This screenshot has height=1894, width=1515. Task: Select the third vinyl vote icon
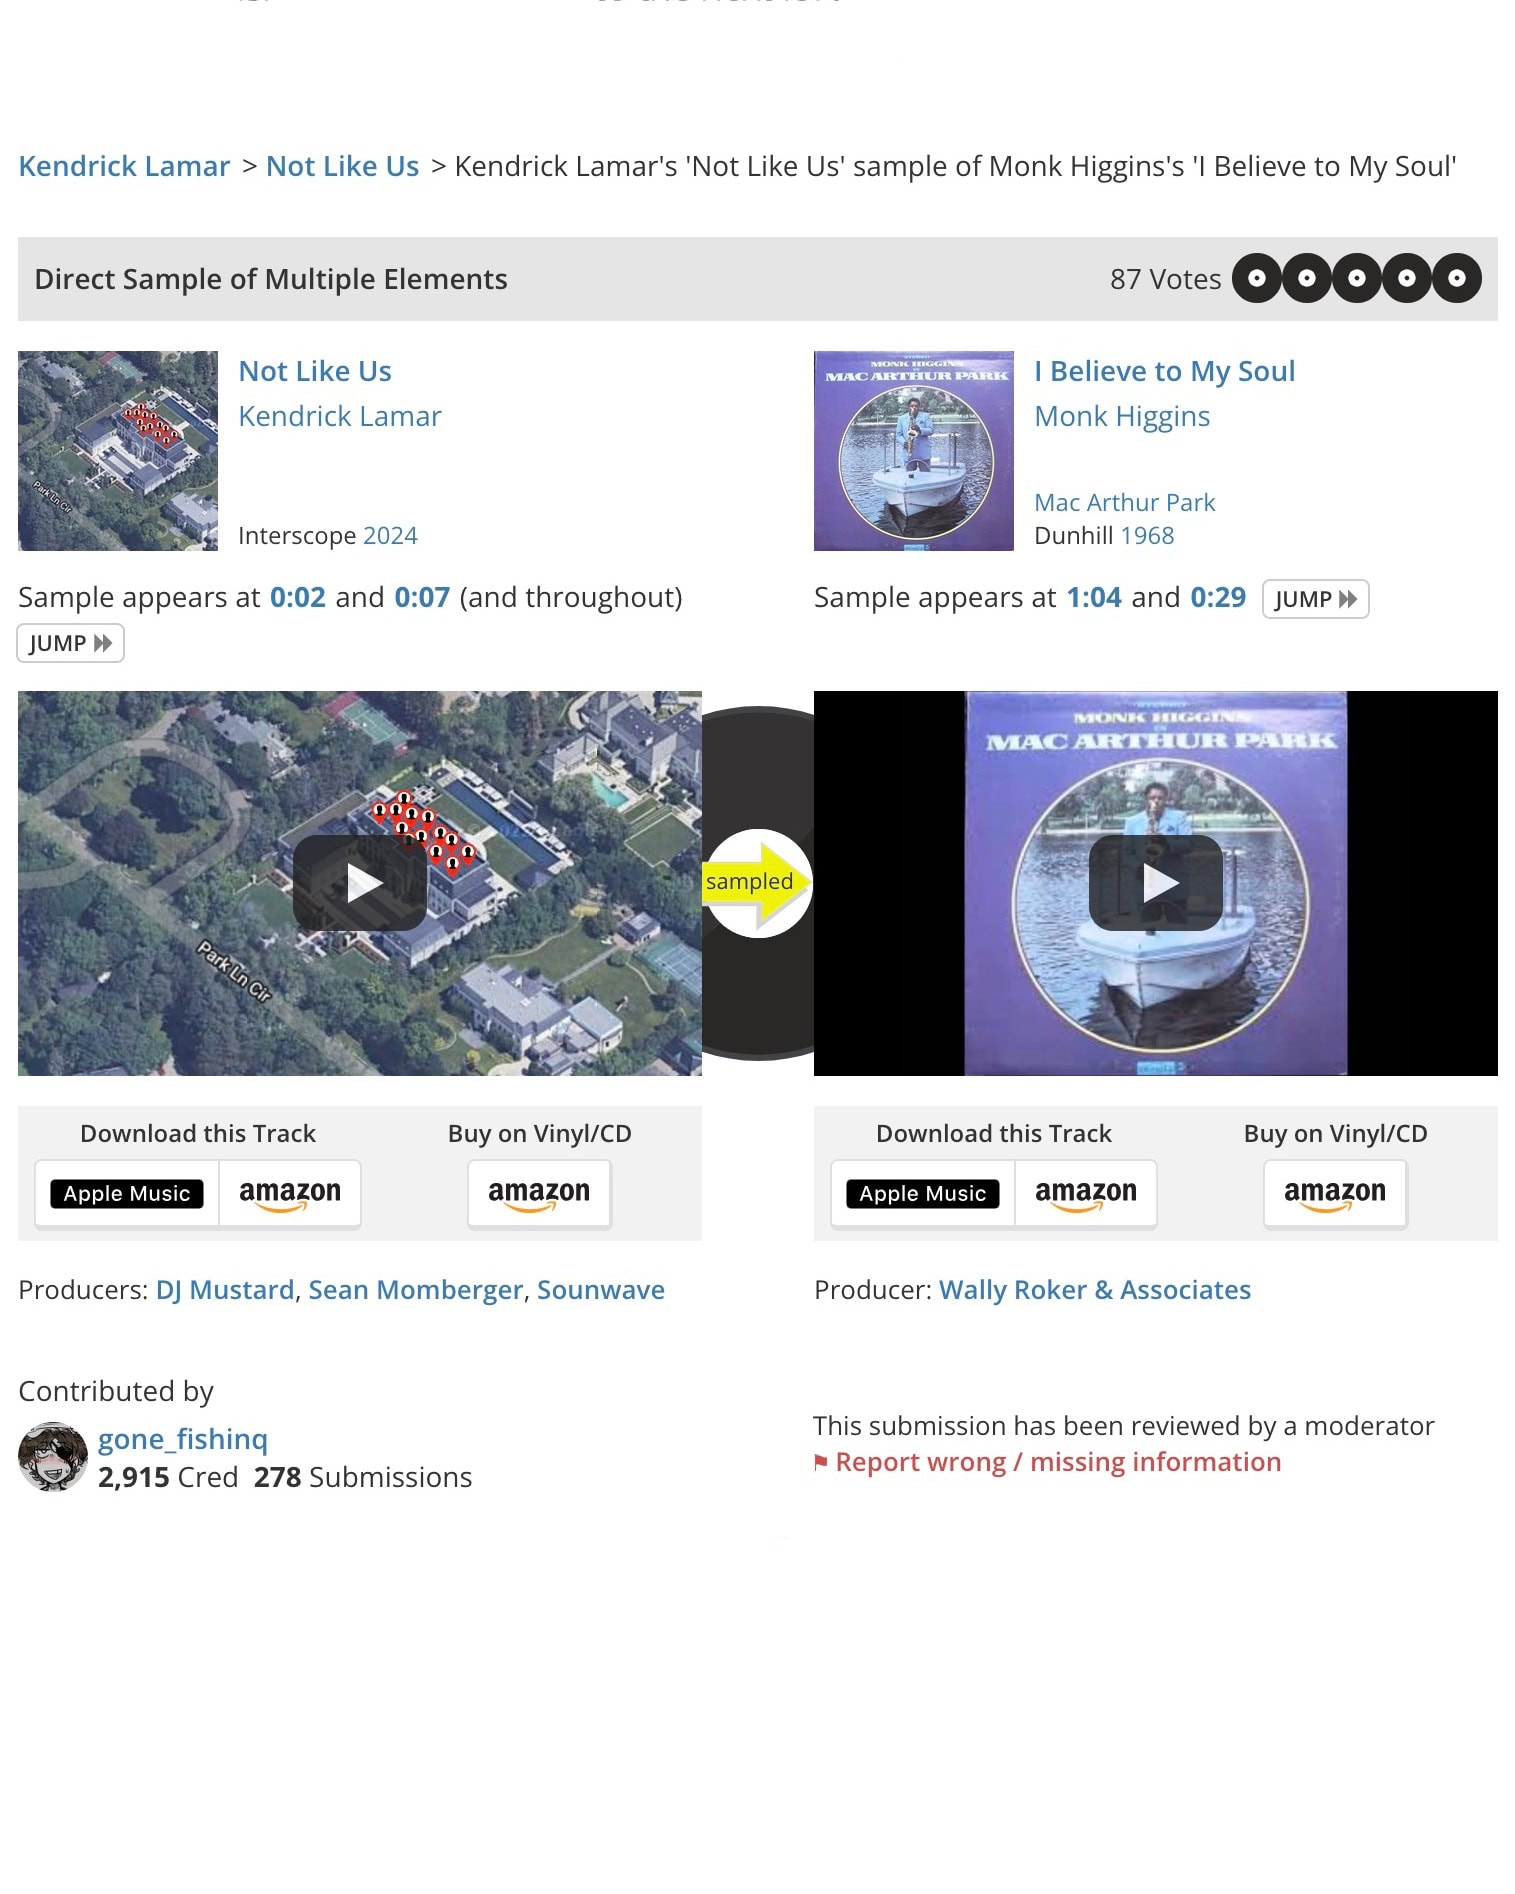1357,279
